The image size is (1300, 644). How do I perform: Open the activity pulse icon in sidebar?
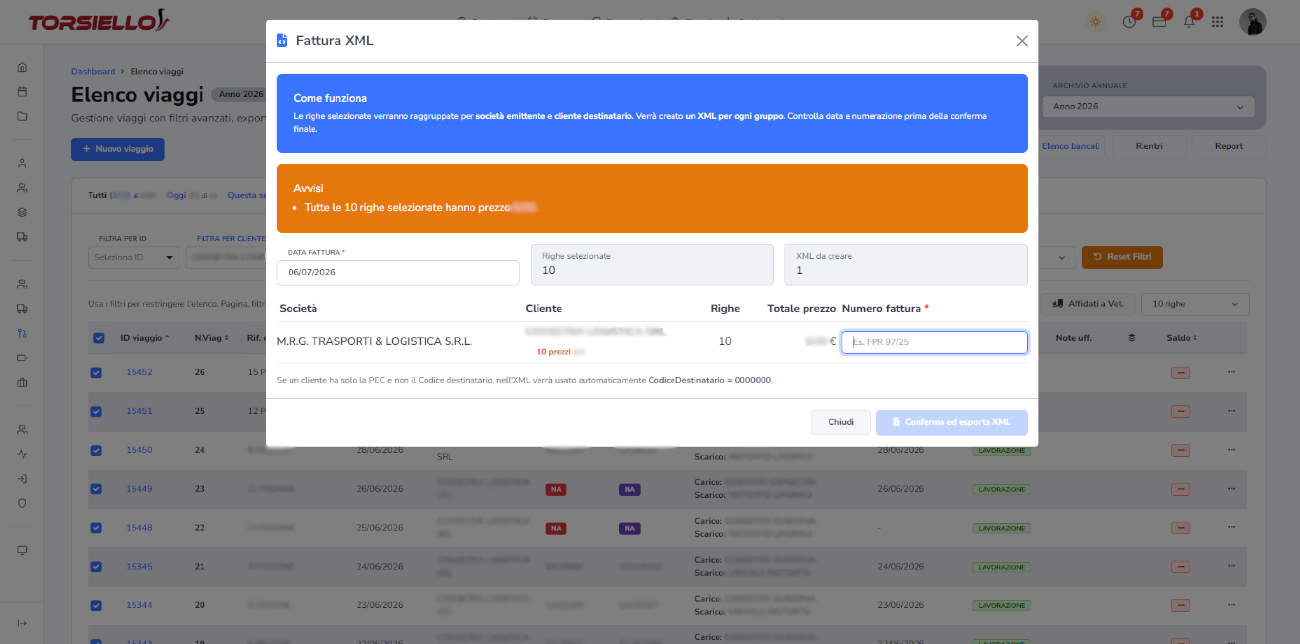(22, 454)
